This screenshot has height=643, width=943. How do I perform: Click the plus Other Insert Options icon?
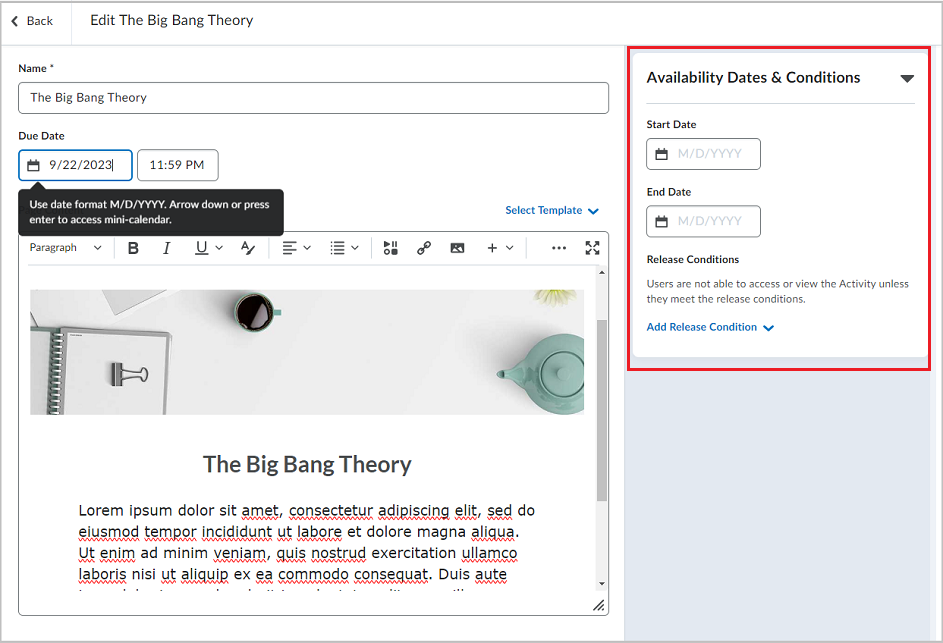pos(492,248)
